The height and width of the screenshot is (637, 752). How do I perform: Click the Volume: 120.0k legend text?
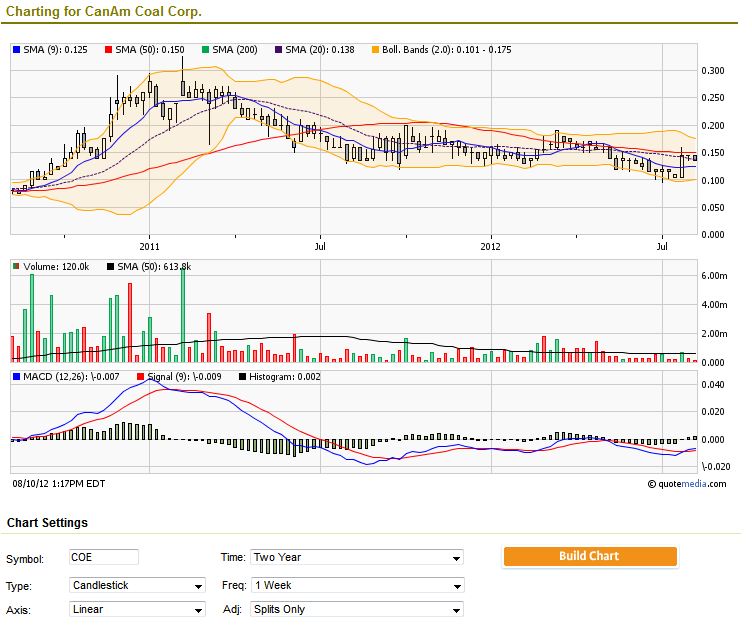(56, 266)
